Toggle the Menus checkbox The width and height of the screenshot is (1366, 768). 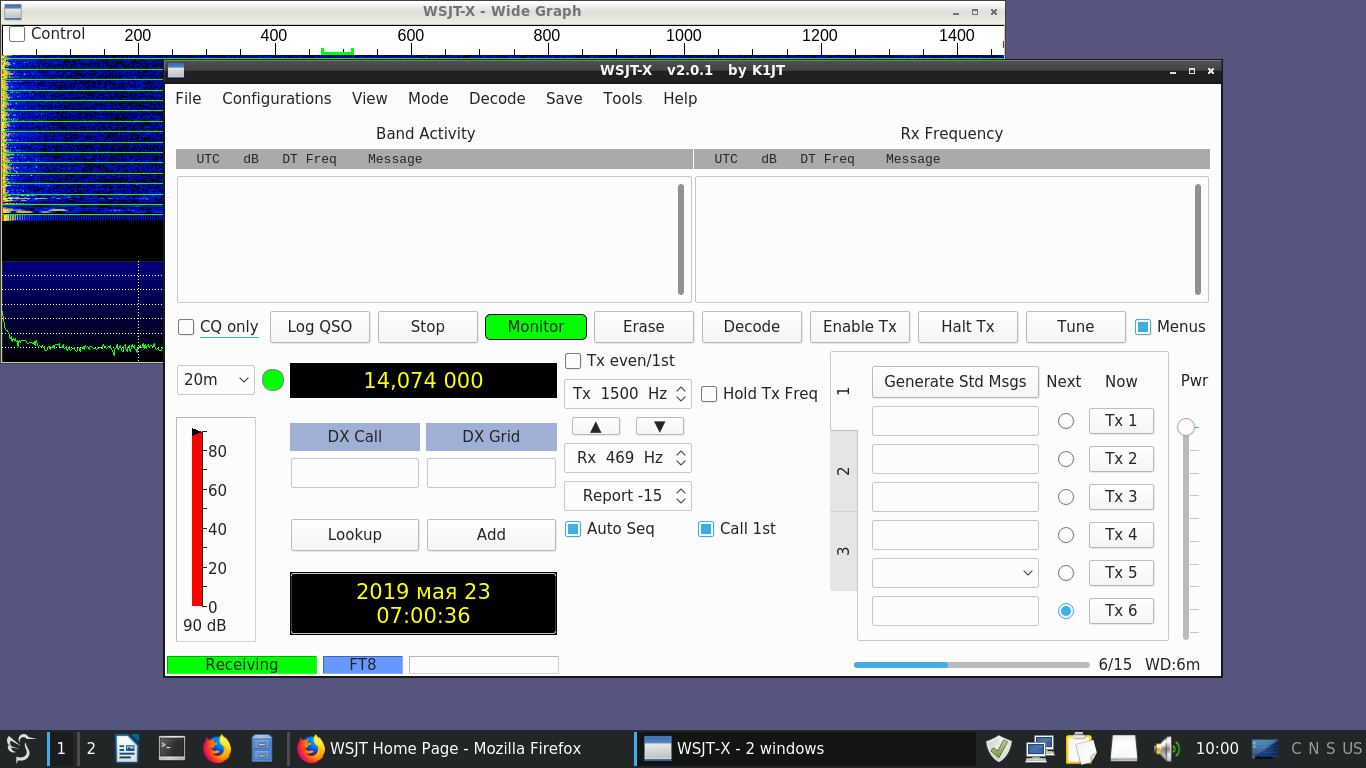pyautogui.click(x=1143, y=327)
